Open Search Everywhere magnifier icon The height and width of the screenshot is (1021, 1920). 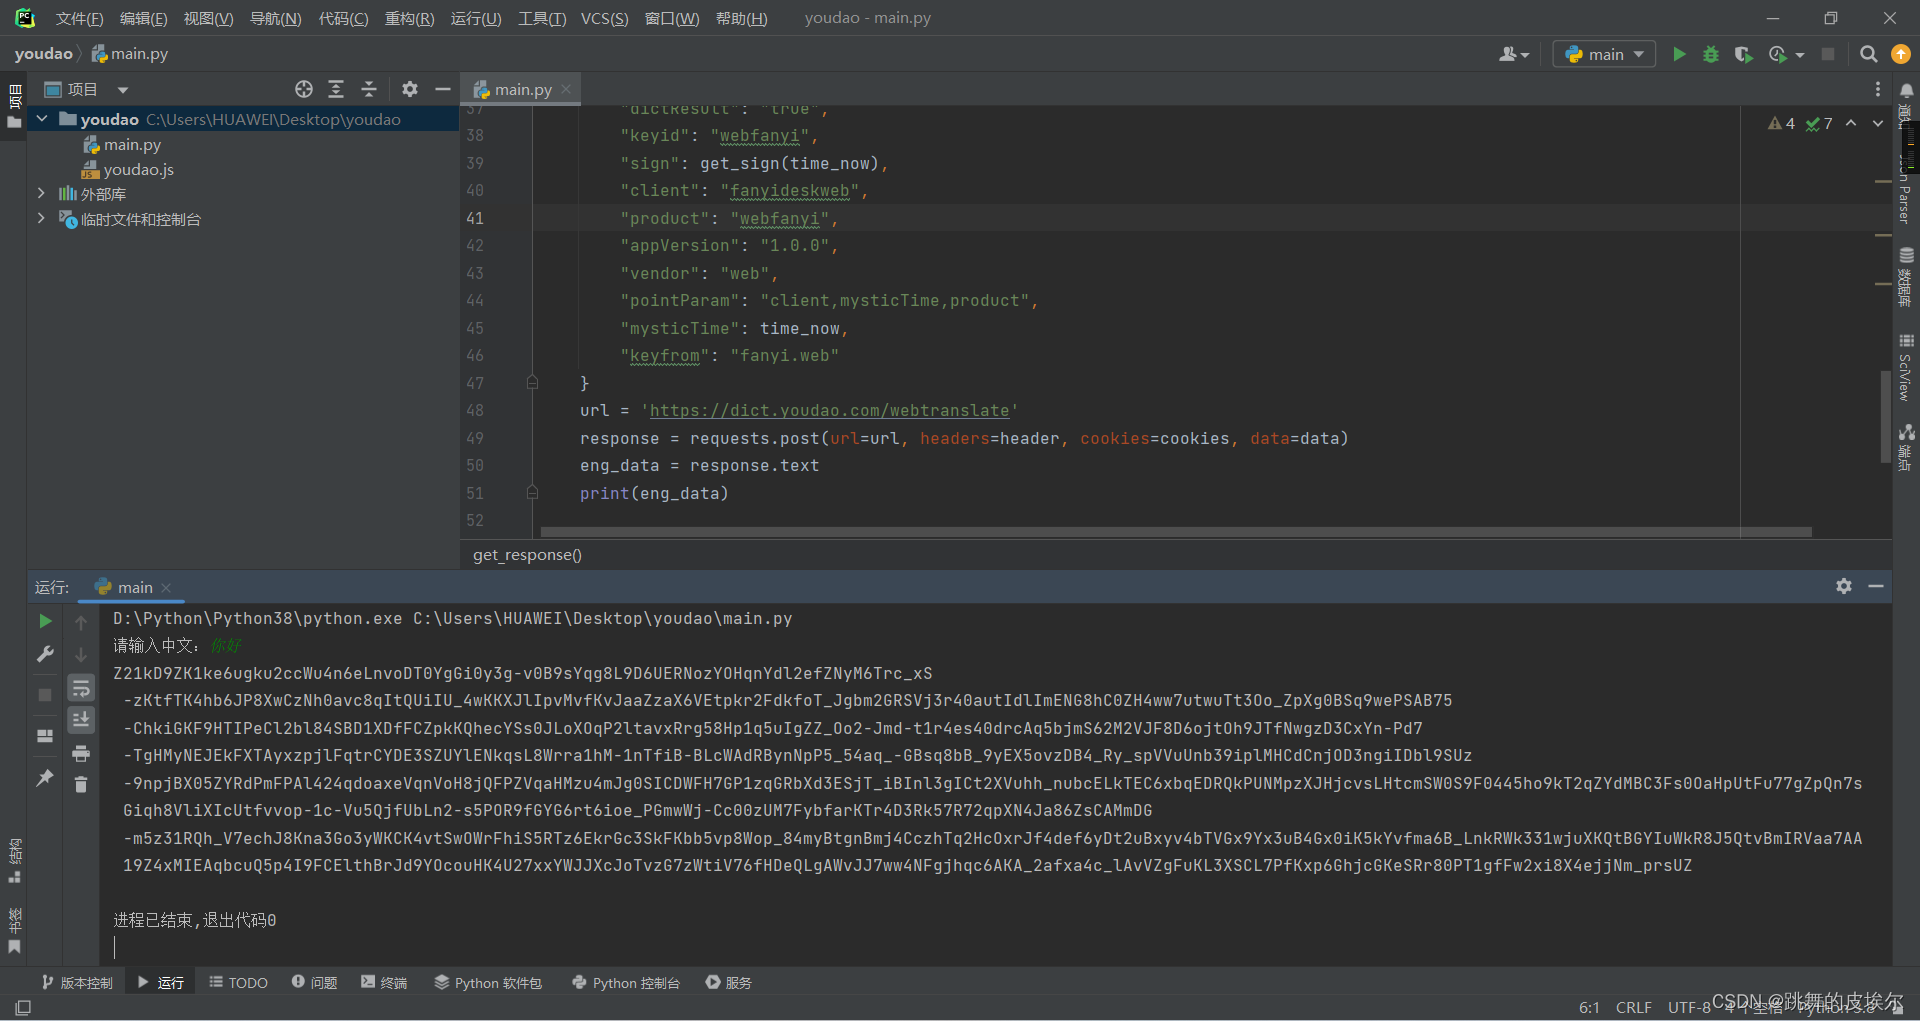(x=1868, y=54)
